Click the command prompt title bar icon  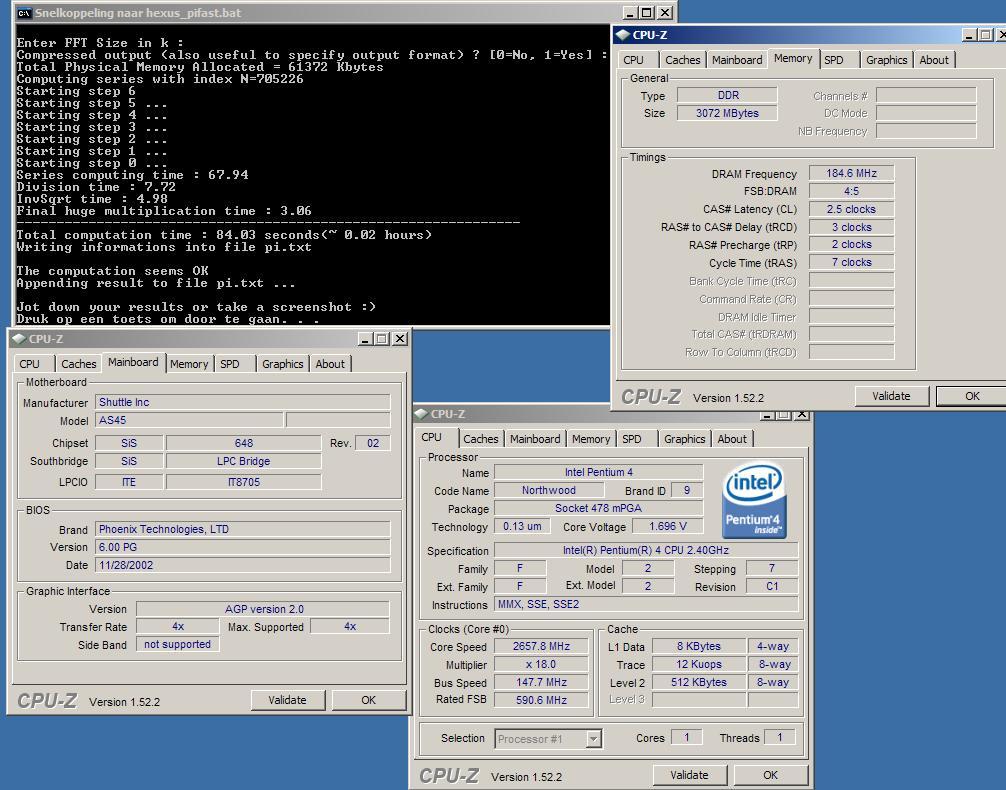coord(24,13)
